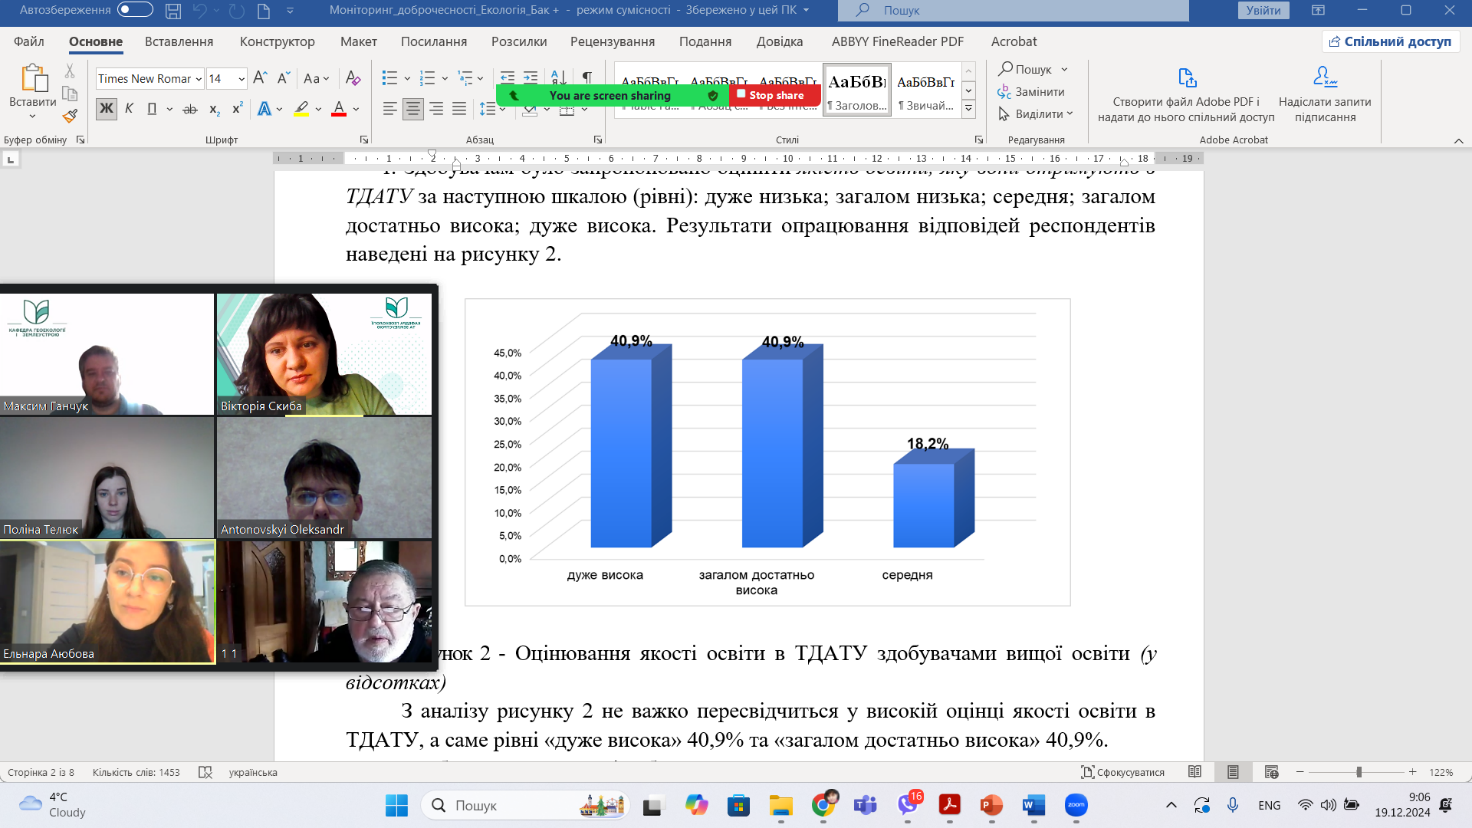Toggle the paragraph marks ¶ display
This screenshot has height=828, width=1472.
click(x=587, y=78)
